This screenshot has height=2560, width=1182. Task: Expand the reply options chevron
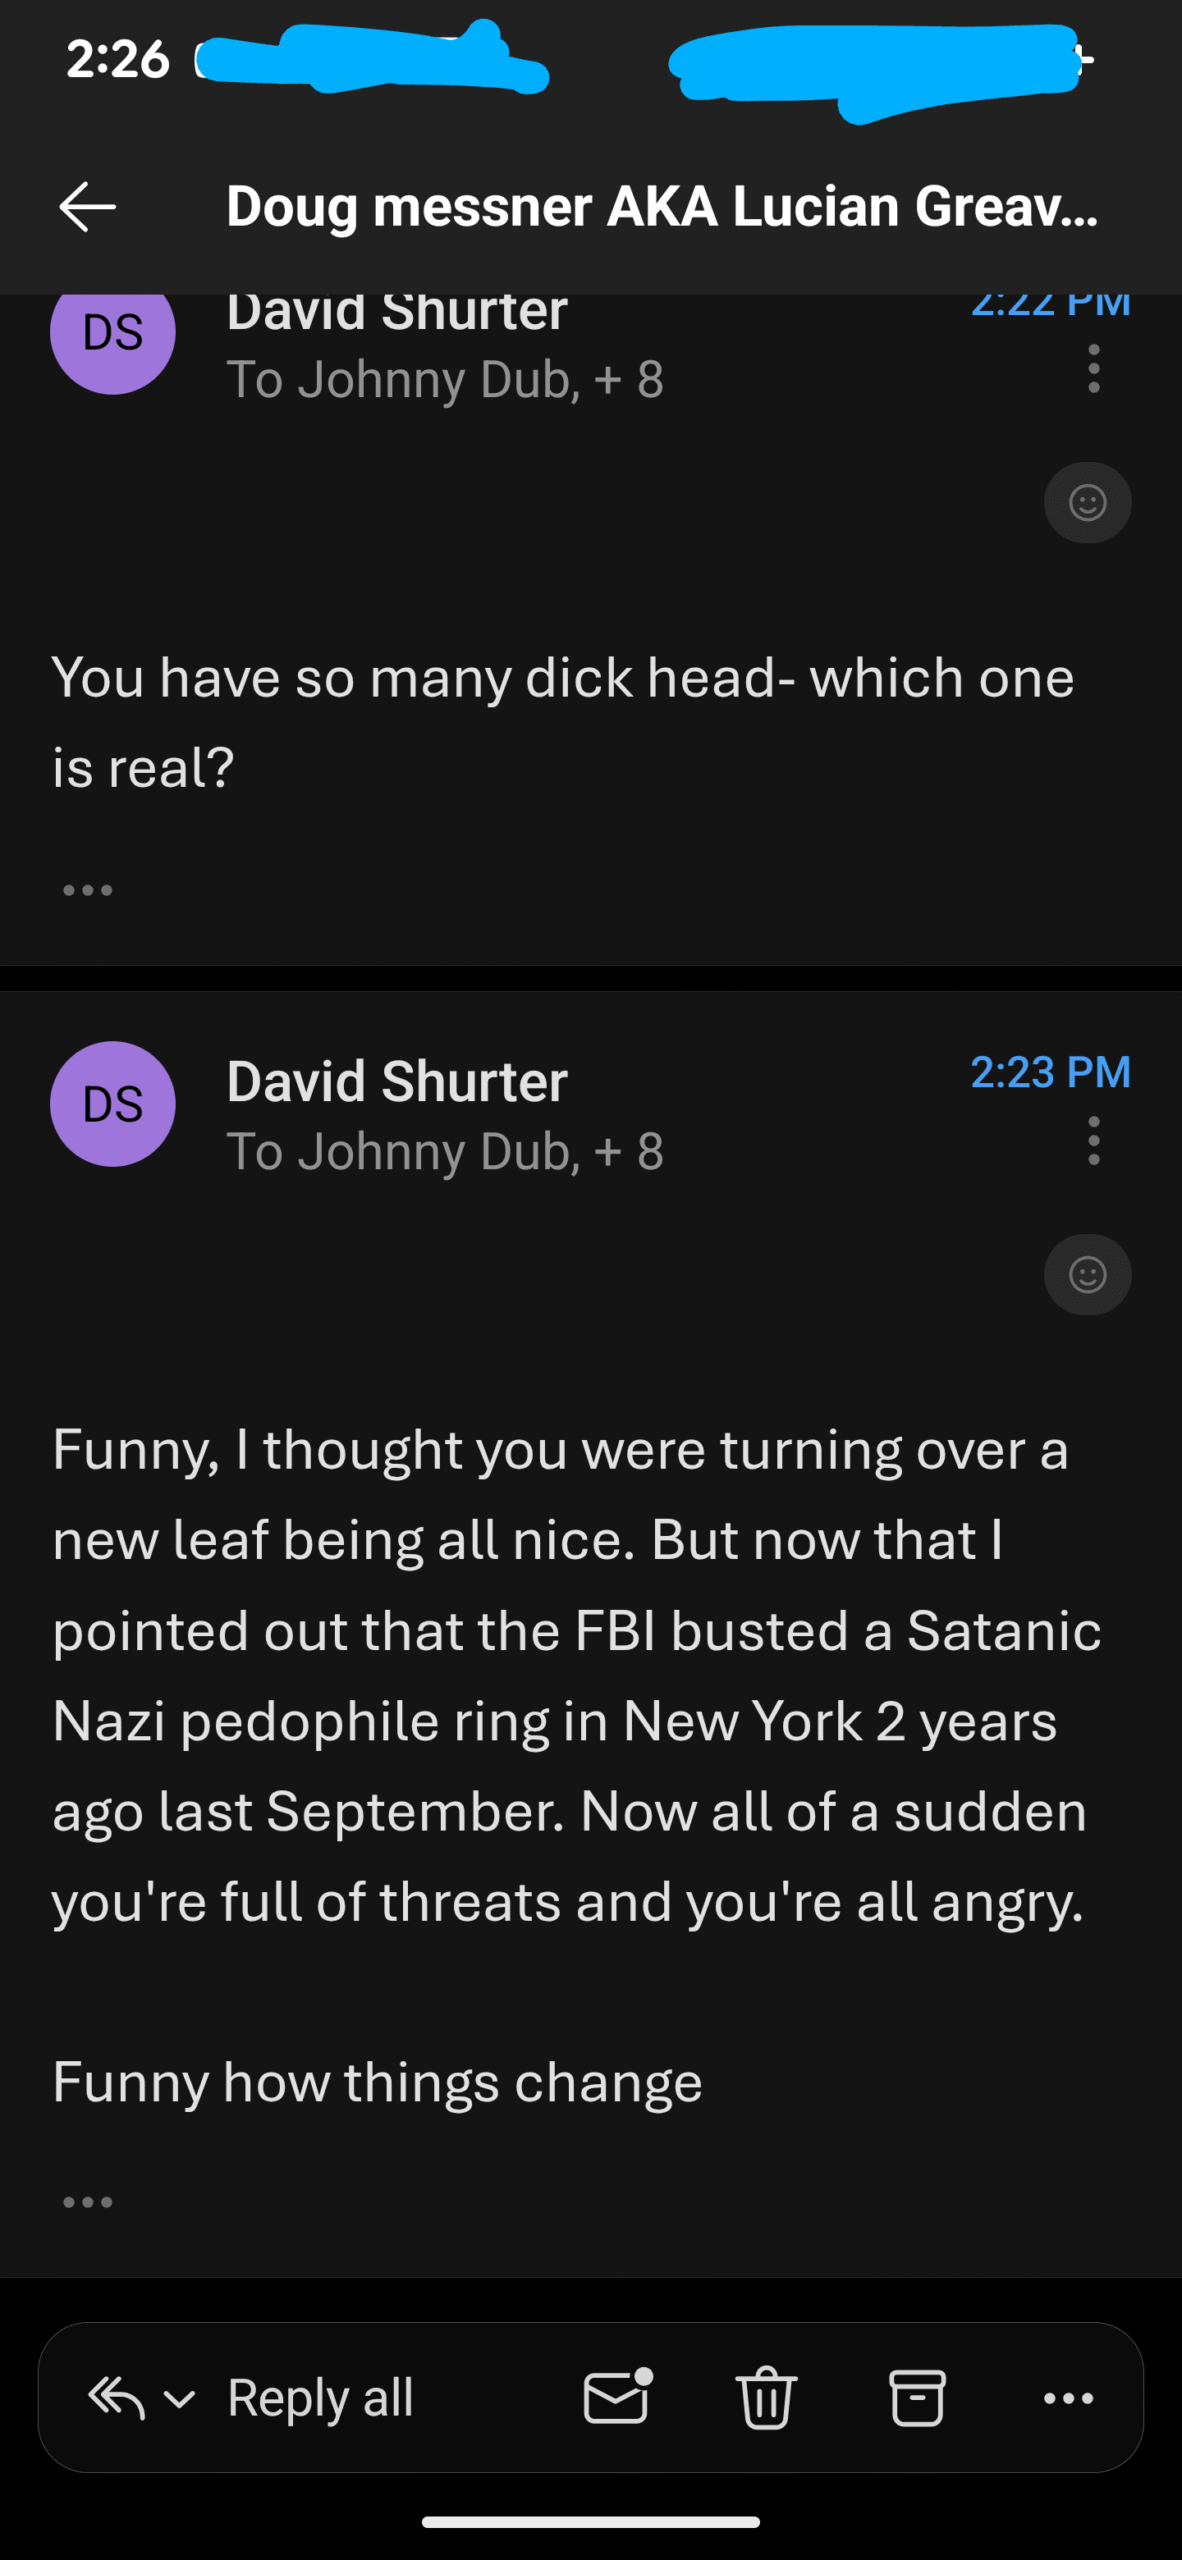(x=179, y=2398)
